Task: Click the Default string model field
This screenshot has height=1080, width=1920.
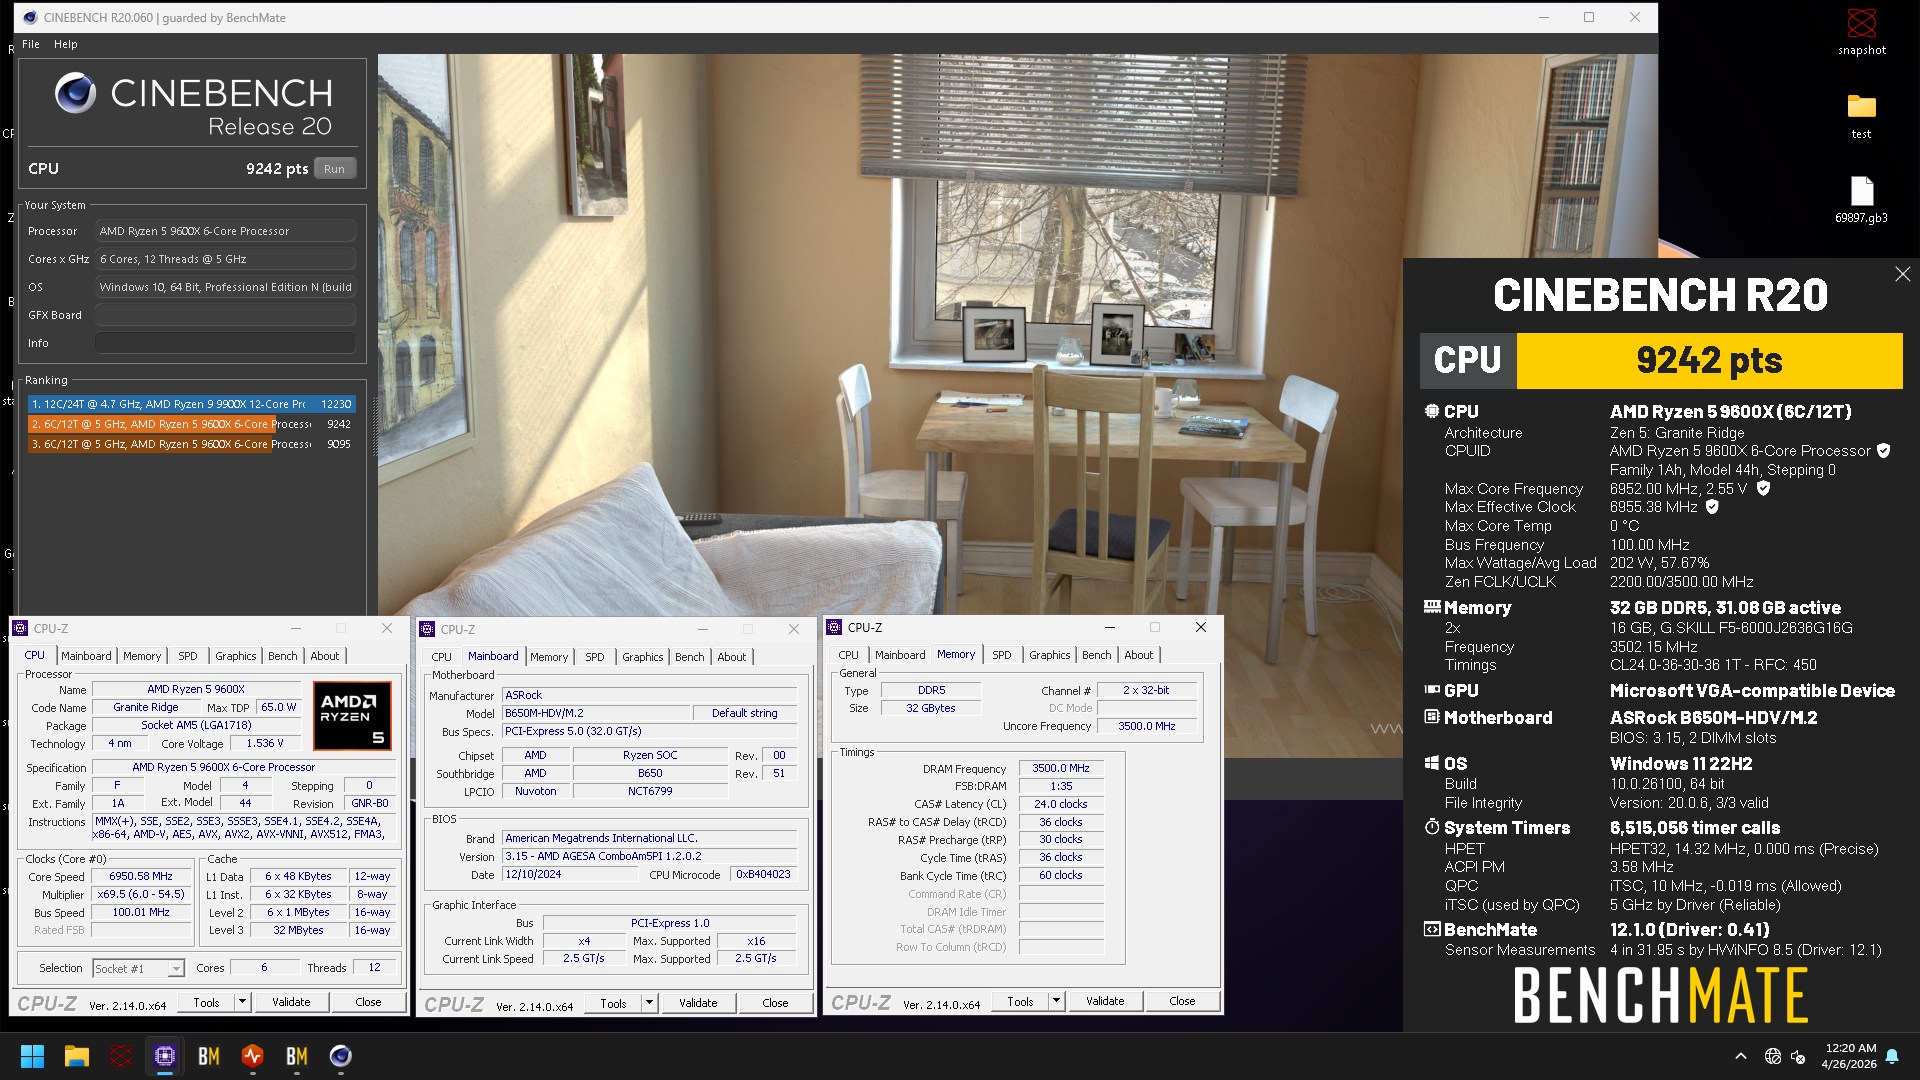Action: tap(744, 713)
